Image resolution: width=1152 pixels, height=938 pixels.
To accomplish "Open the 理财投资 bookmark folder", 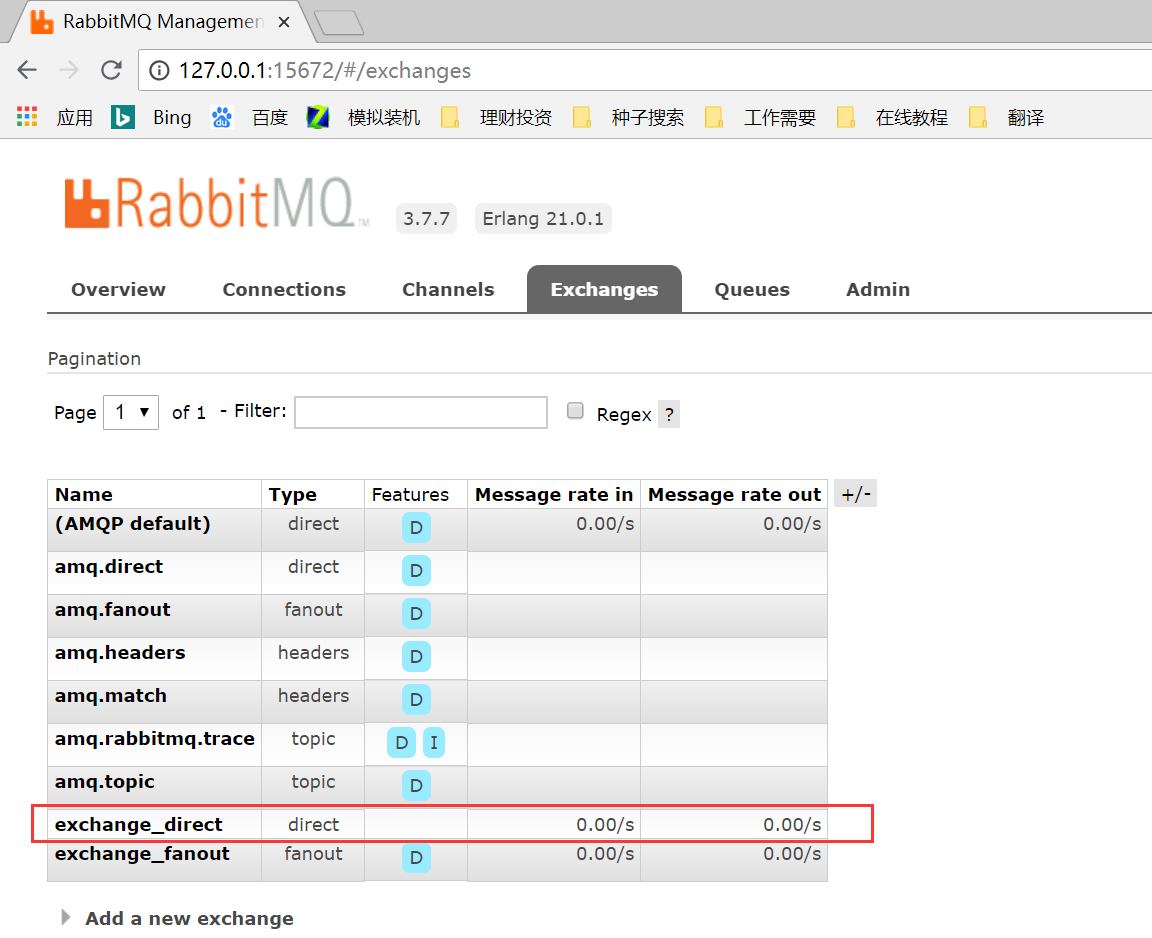I will (x=497, y=117).
